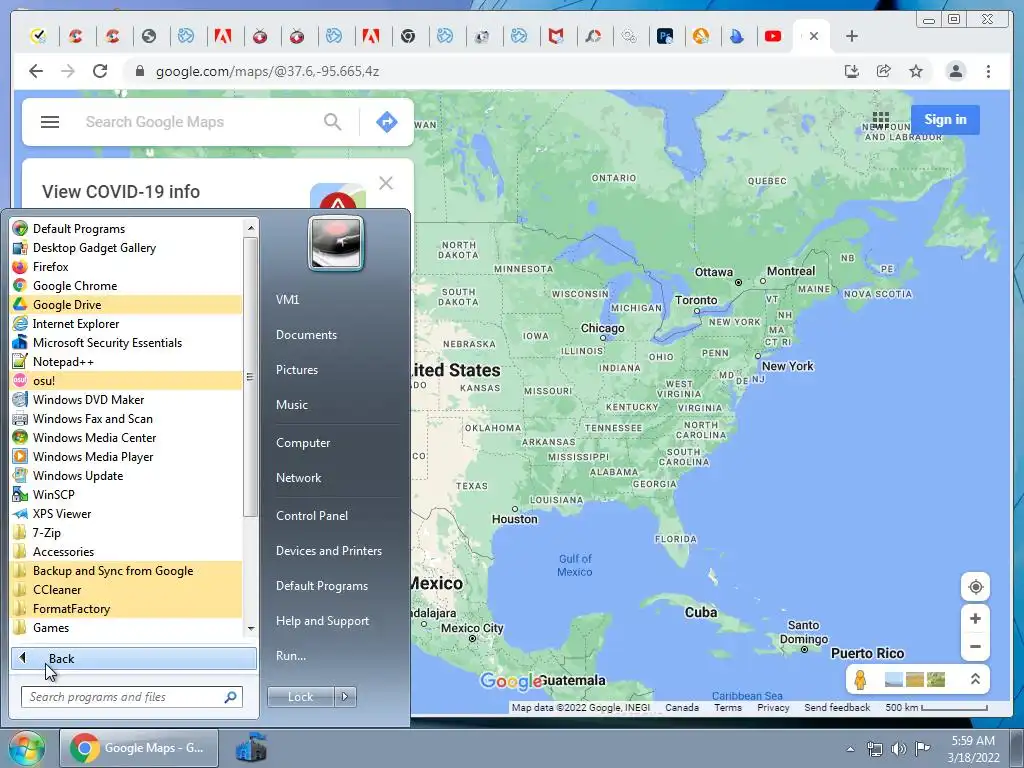1024x768 pixels.
Task: Open Documents from the Start menu
Action: coord(306,334)
